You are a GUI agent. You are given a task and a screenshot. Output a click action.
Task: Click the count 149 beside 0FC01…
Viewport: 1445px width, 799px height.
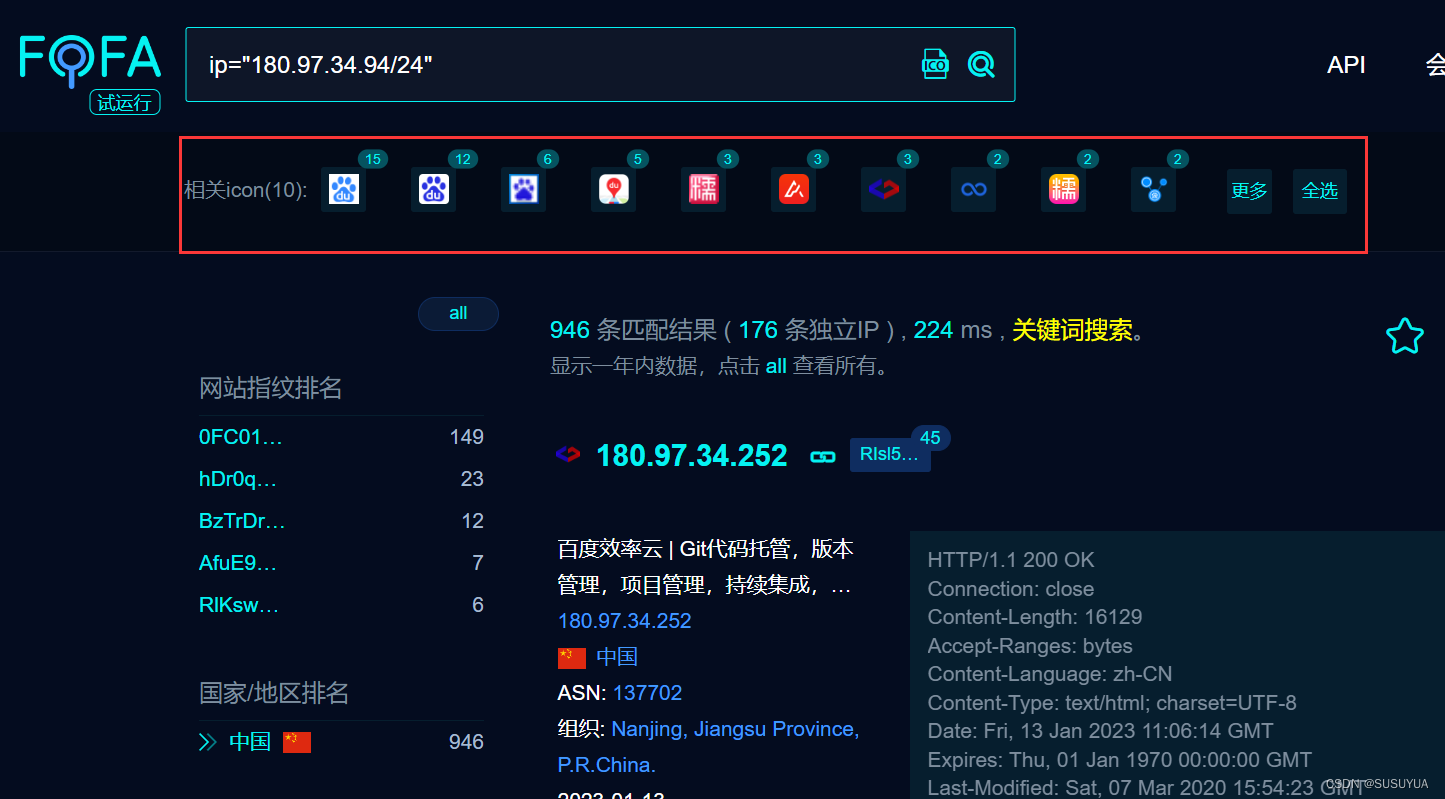(x=467, y=437)
